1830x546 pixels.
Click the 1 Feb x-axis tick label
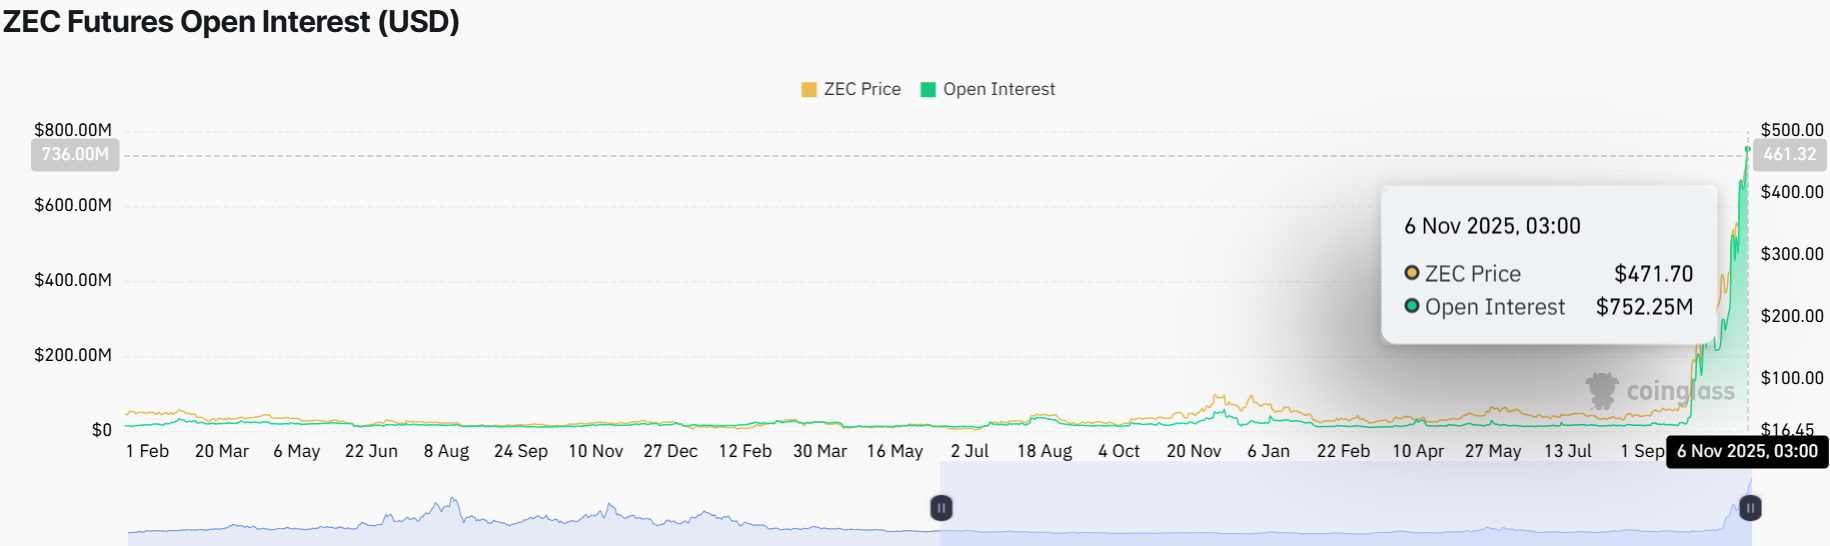point(147,452)
